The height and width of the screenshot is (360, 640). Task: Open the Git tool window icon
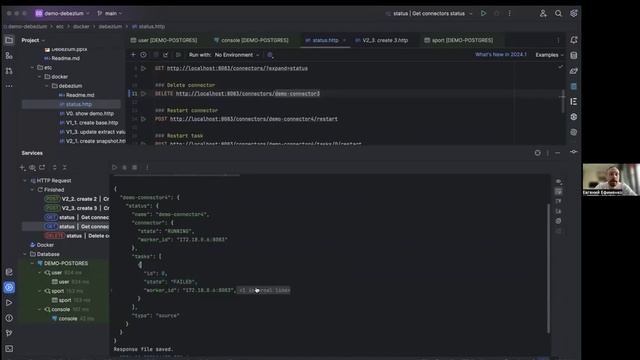(9, 333)
